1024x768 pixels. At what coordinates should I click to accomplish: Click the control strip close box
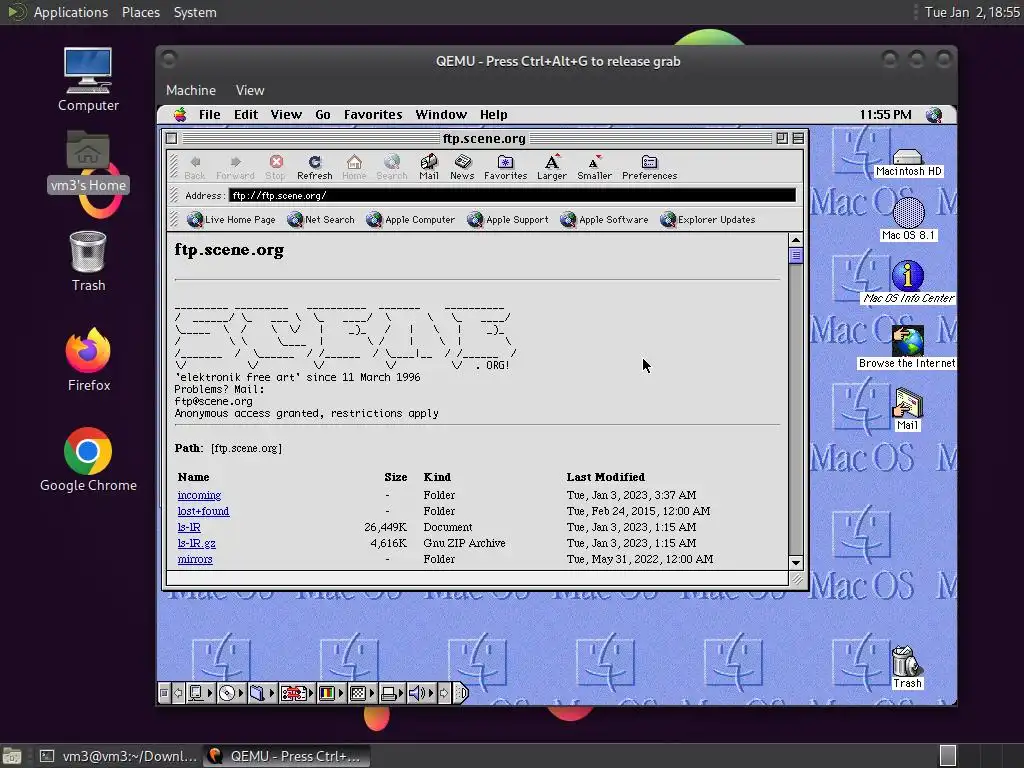(165, 693)
